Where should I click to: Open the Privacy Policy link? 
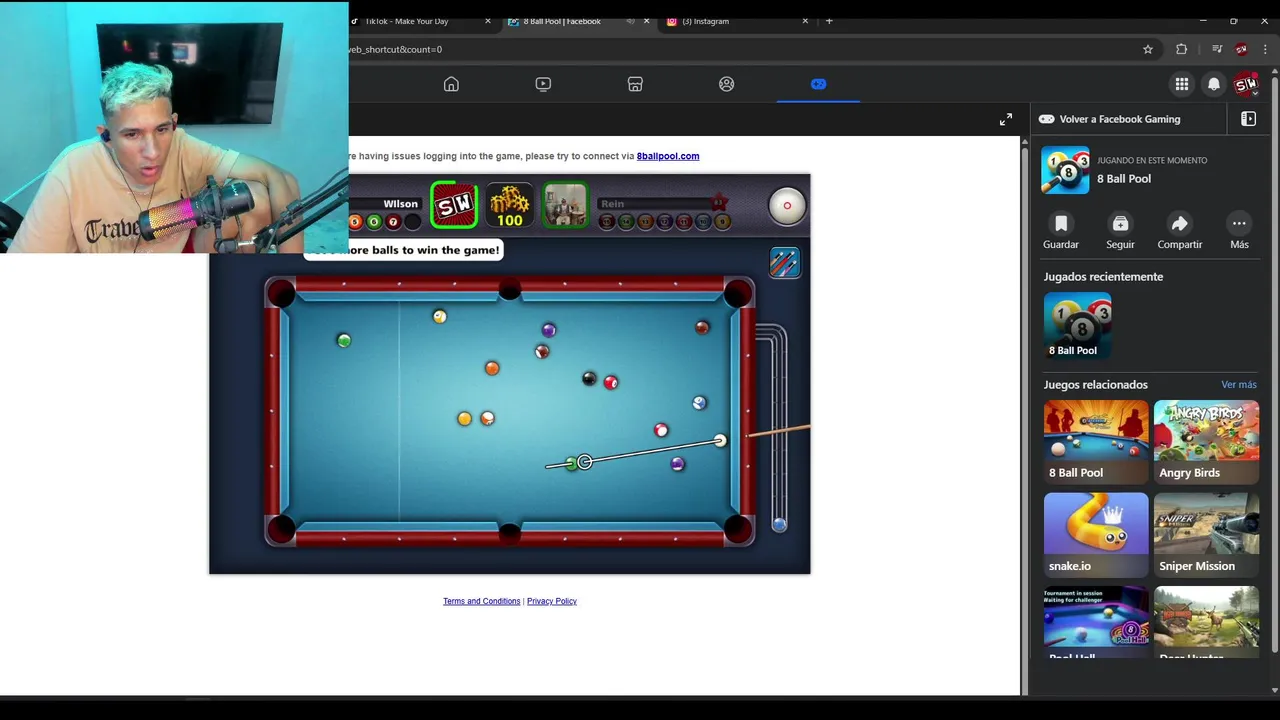[552, 601]
